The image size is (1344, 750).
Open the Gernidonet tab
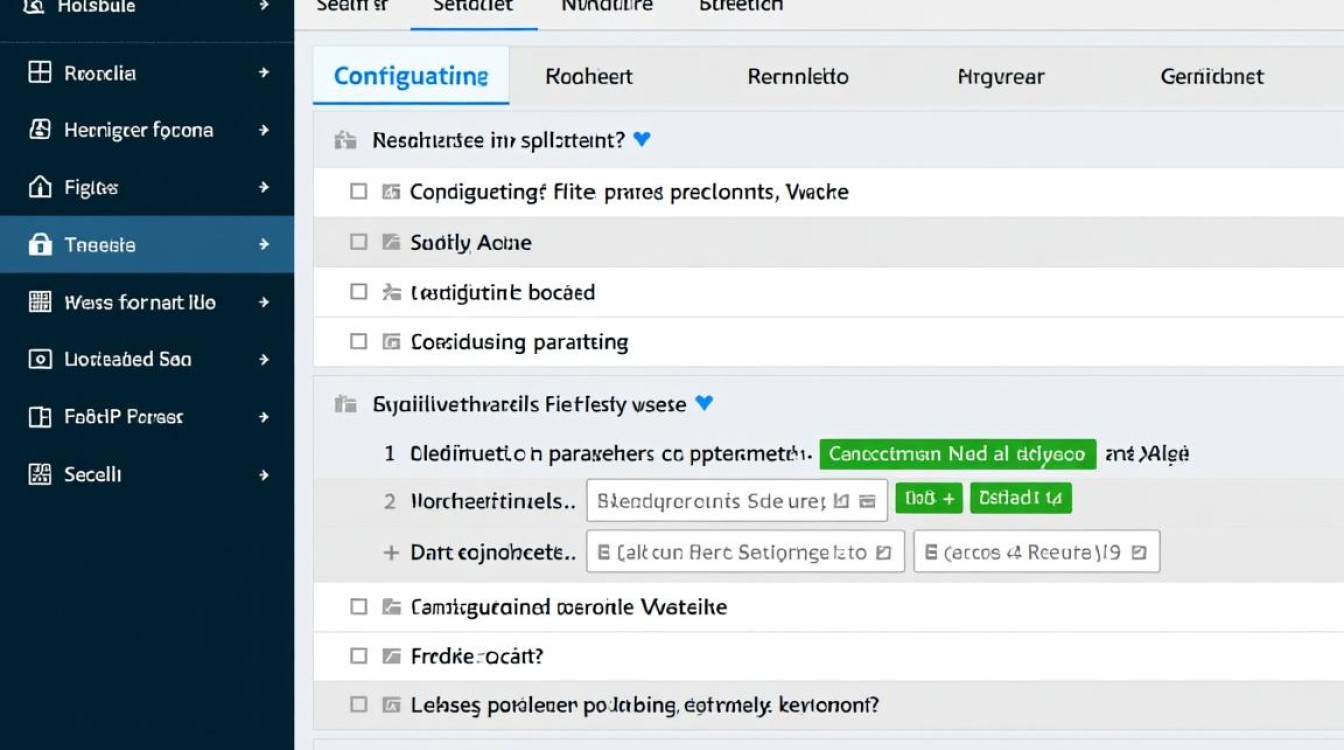click(1212, 76)
